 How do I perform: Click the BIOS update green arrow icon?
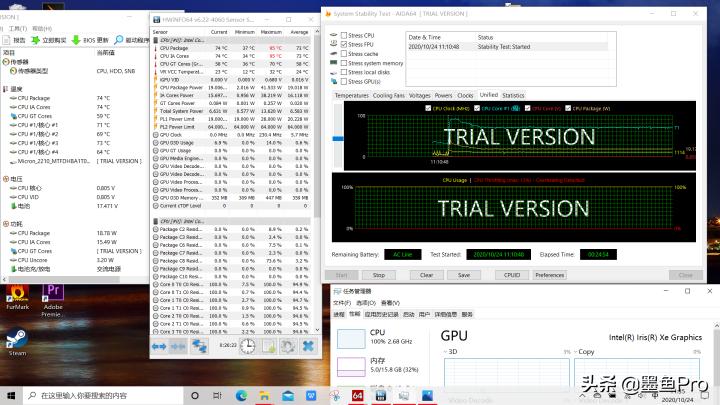coord(76,39)
